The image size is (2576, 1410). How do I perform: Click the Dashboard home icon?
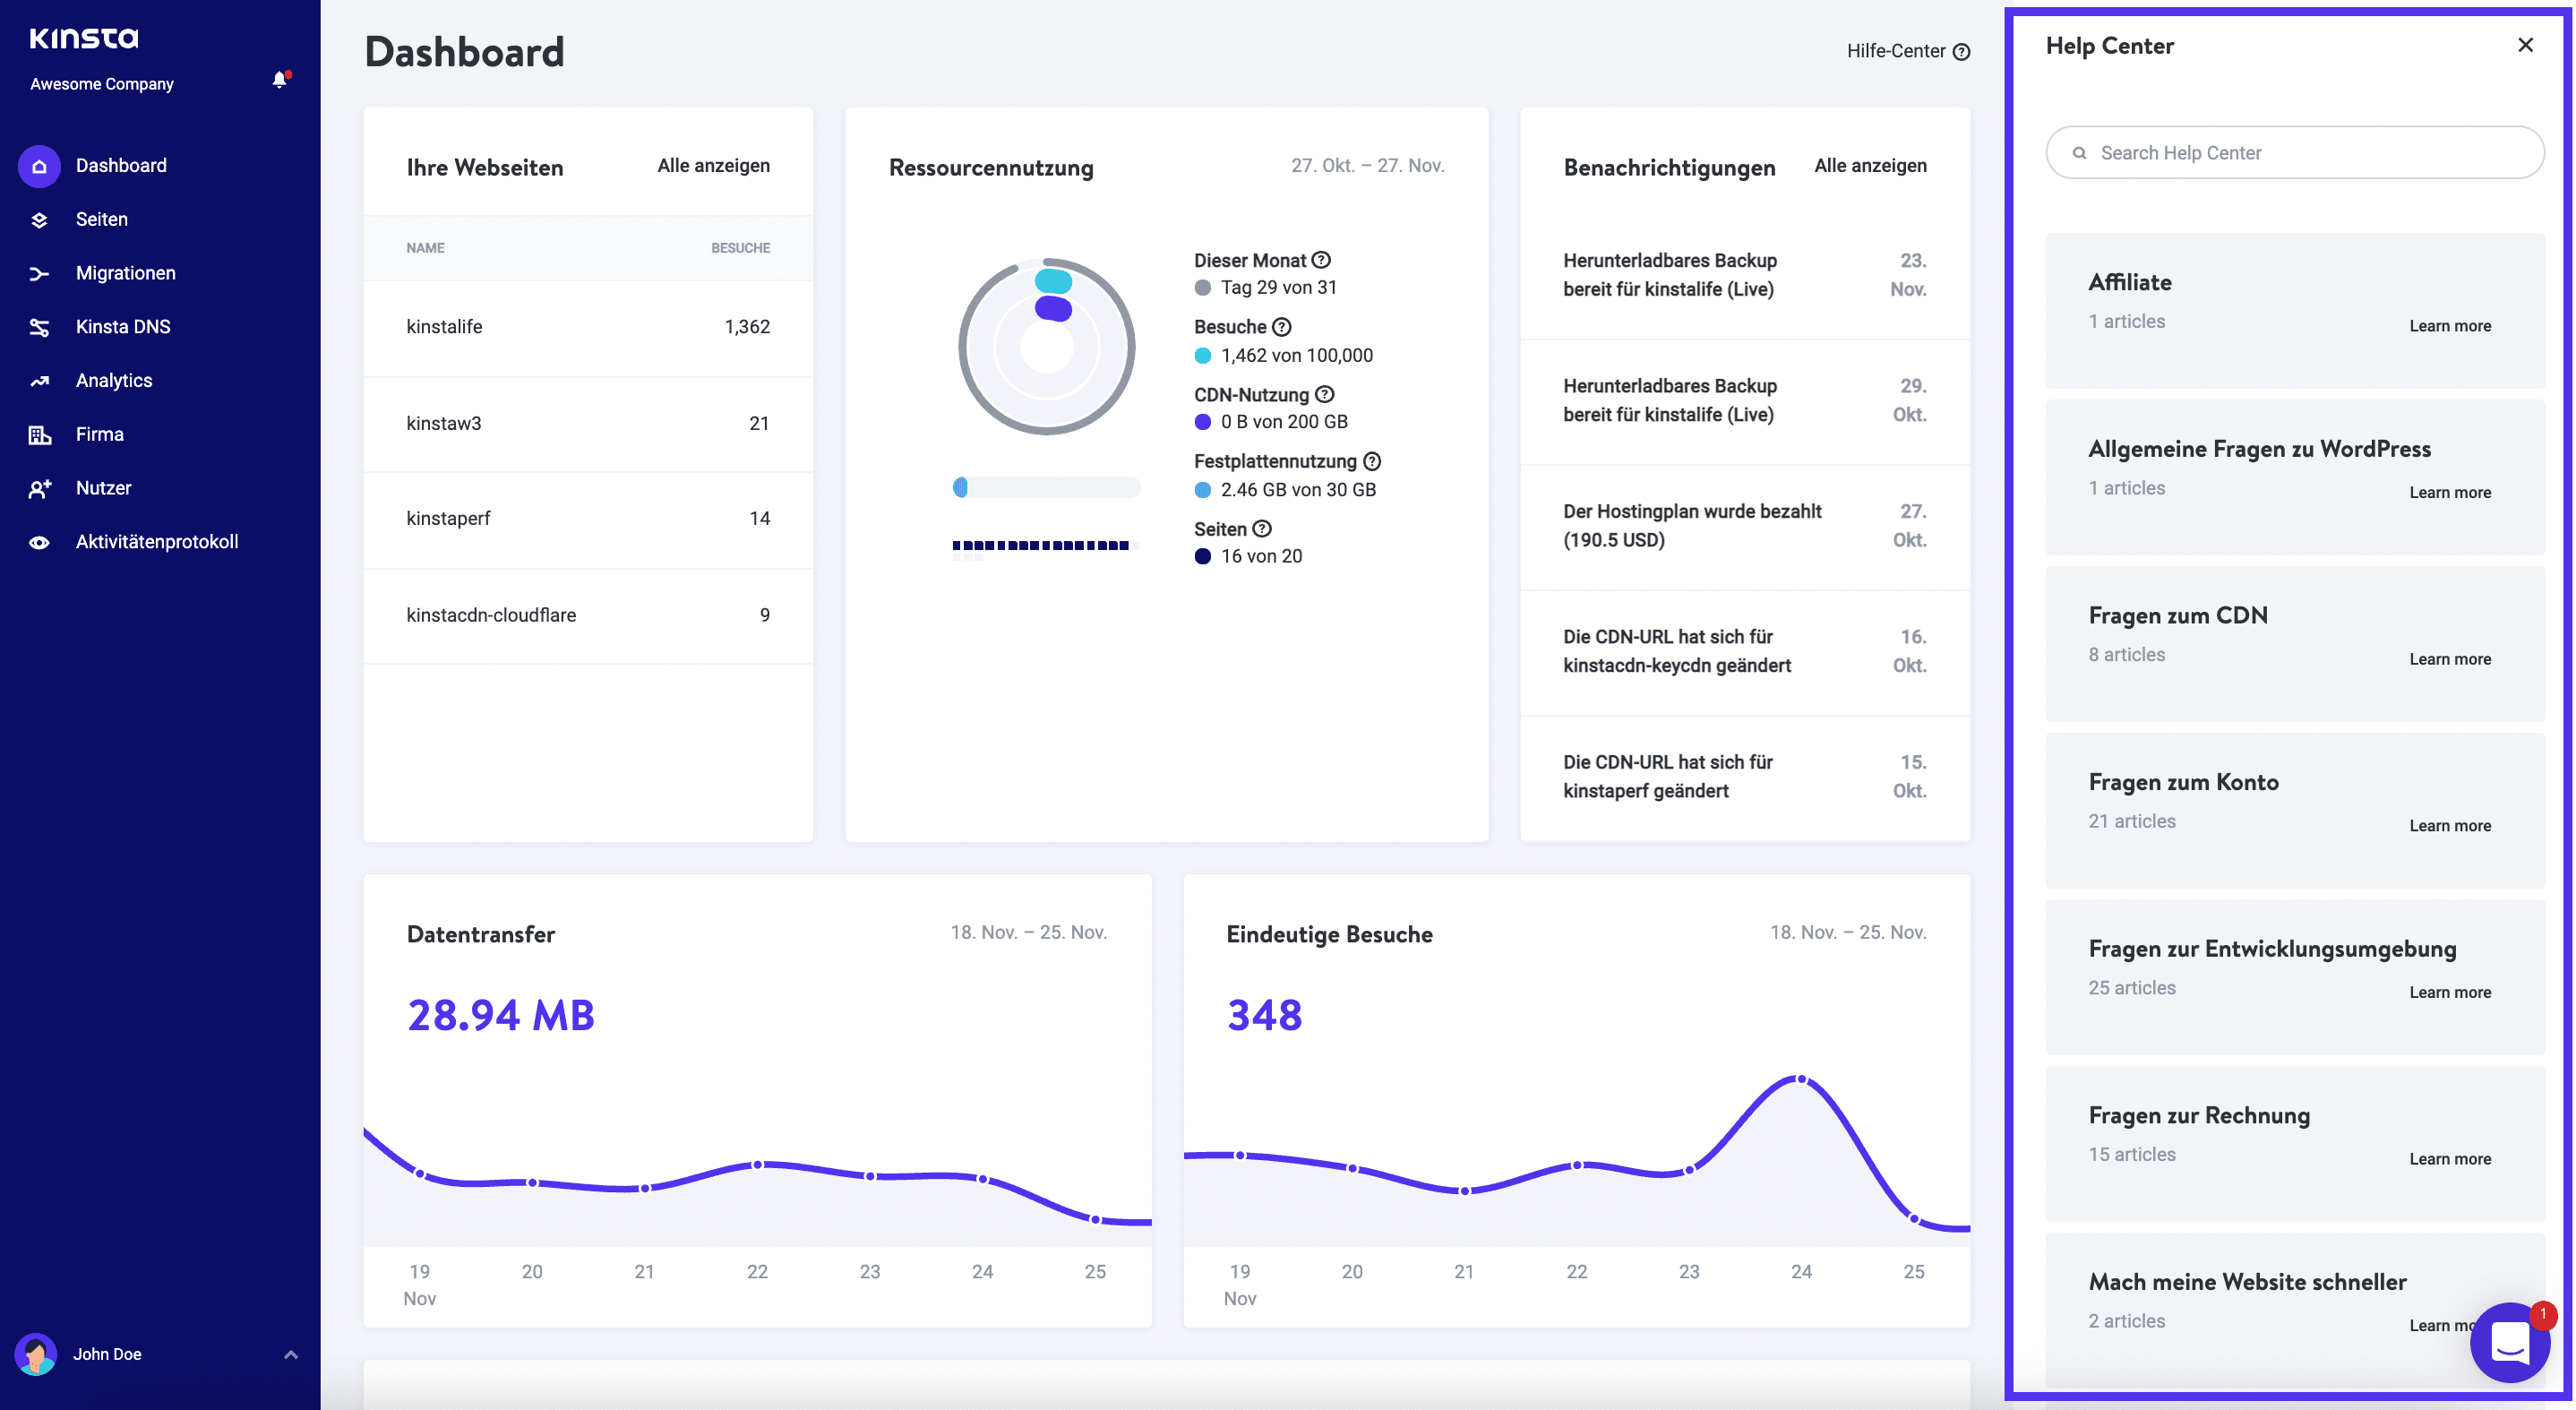[x=39, y=166]
